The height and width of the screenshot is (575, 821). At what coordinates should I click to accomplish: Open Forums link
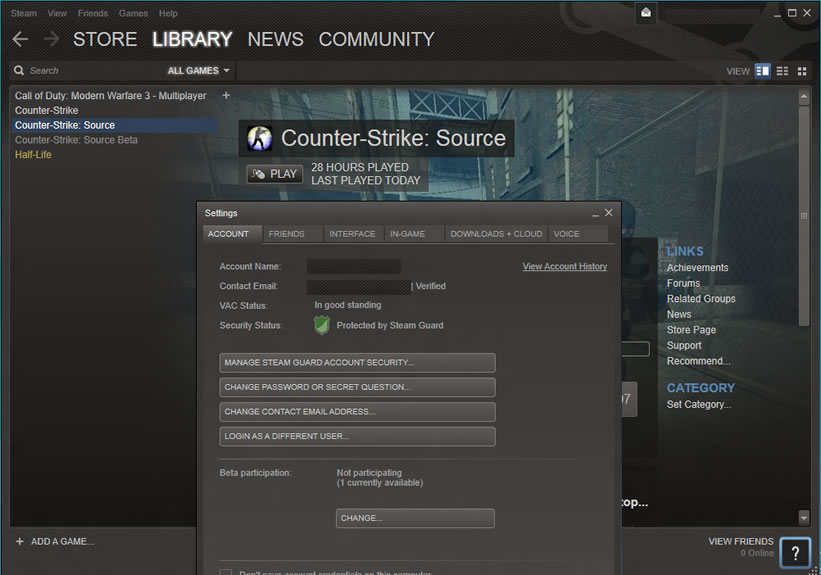(x=683, y=283)
